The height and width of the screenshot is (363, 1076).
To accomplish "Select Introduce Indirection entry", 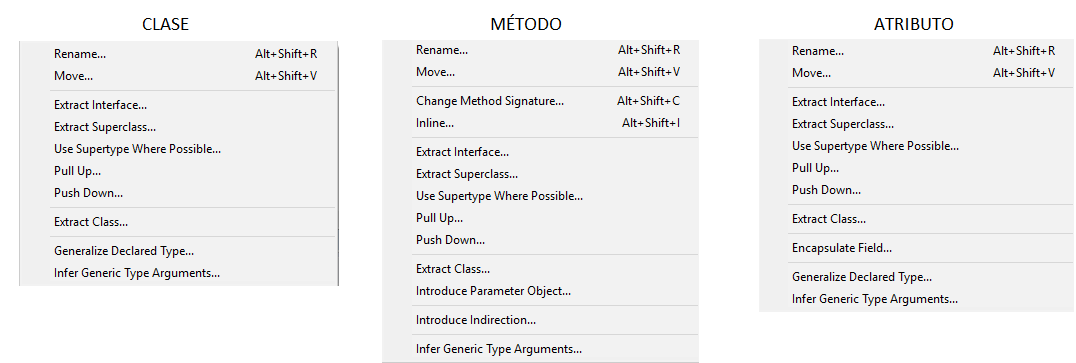I will 540,320.
